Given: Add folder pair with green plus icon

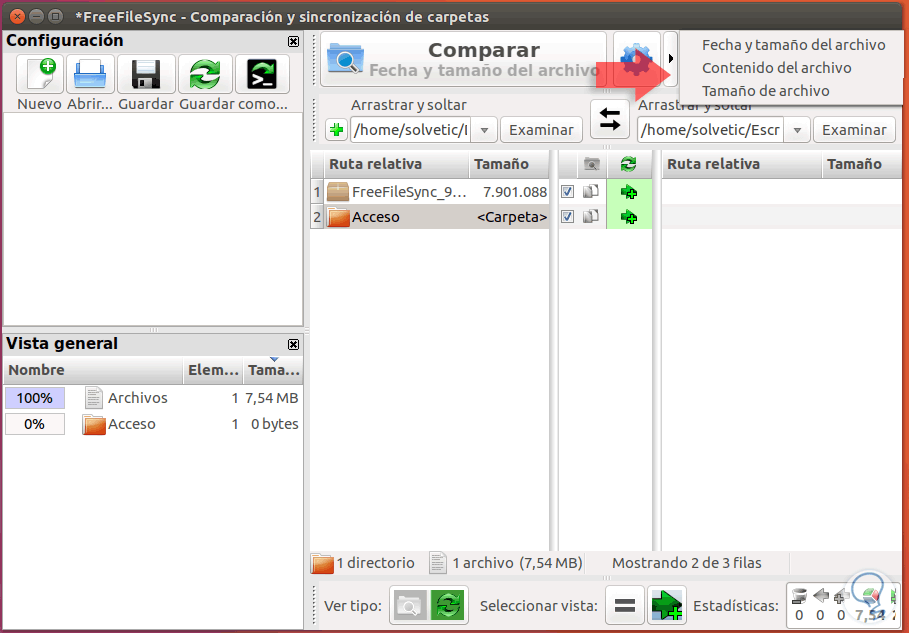Looking at the screenshot, I should click(336, 130).
